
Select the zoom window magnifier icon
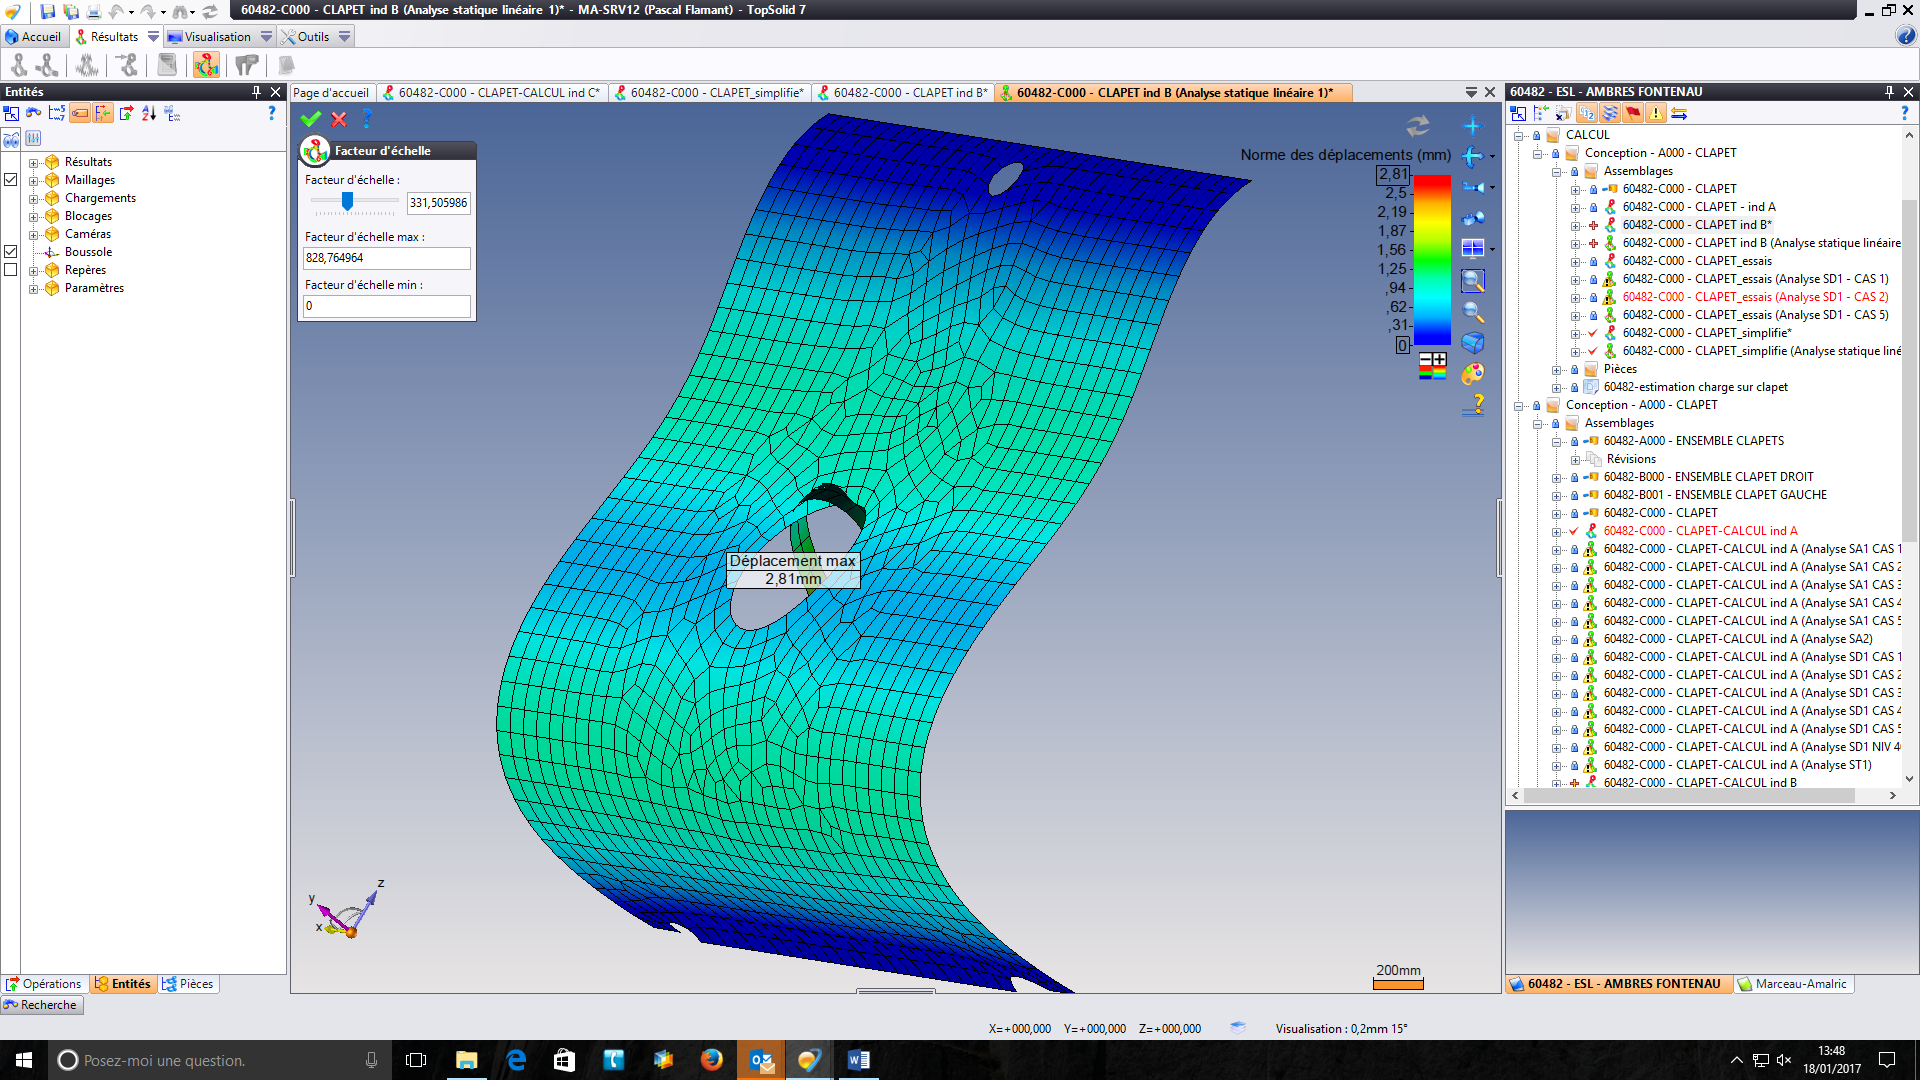[x=1473, y=280]
